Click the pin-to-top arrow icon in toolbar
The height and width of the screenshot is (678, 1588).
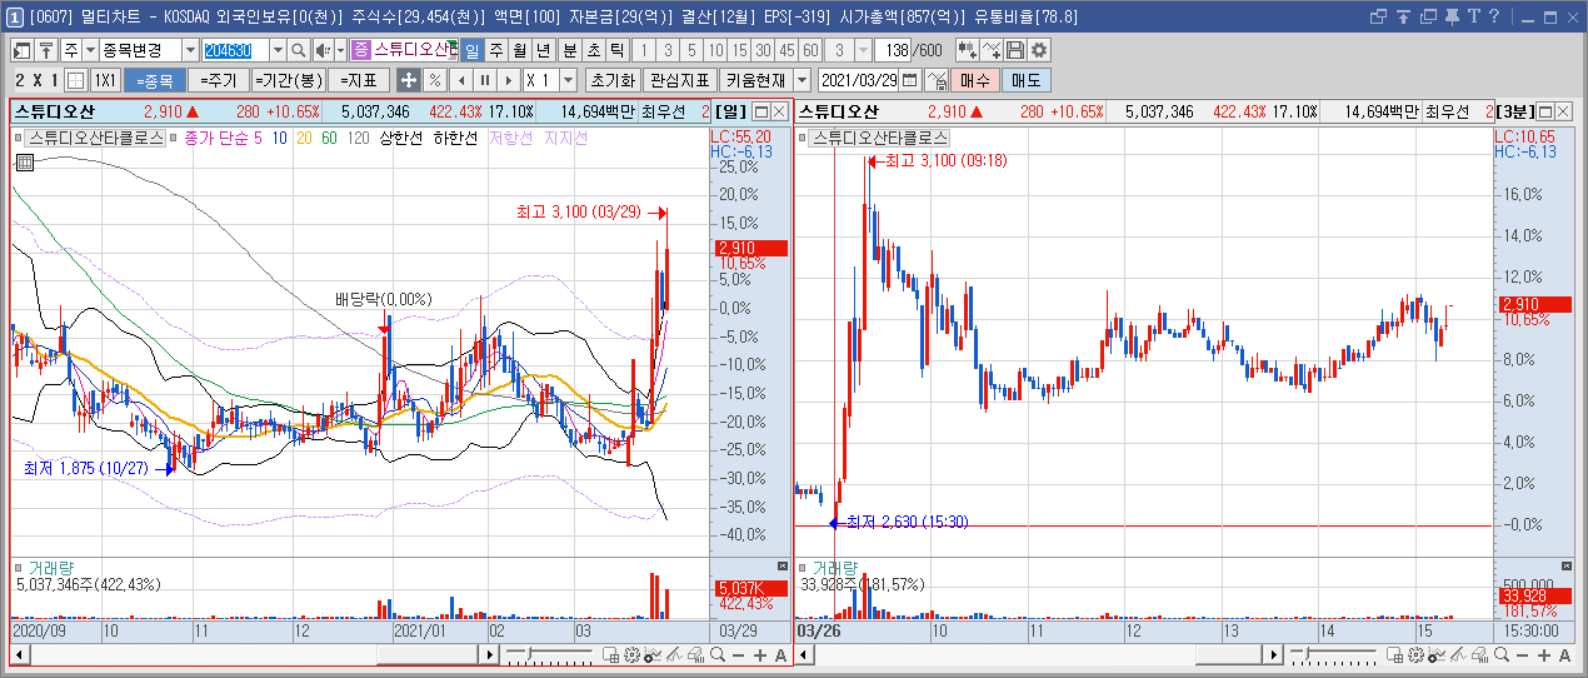click(45, 50)
